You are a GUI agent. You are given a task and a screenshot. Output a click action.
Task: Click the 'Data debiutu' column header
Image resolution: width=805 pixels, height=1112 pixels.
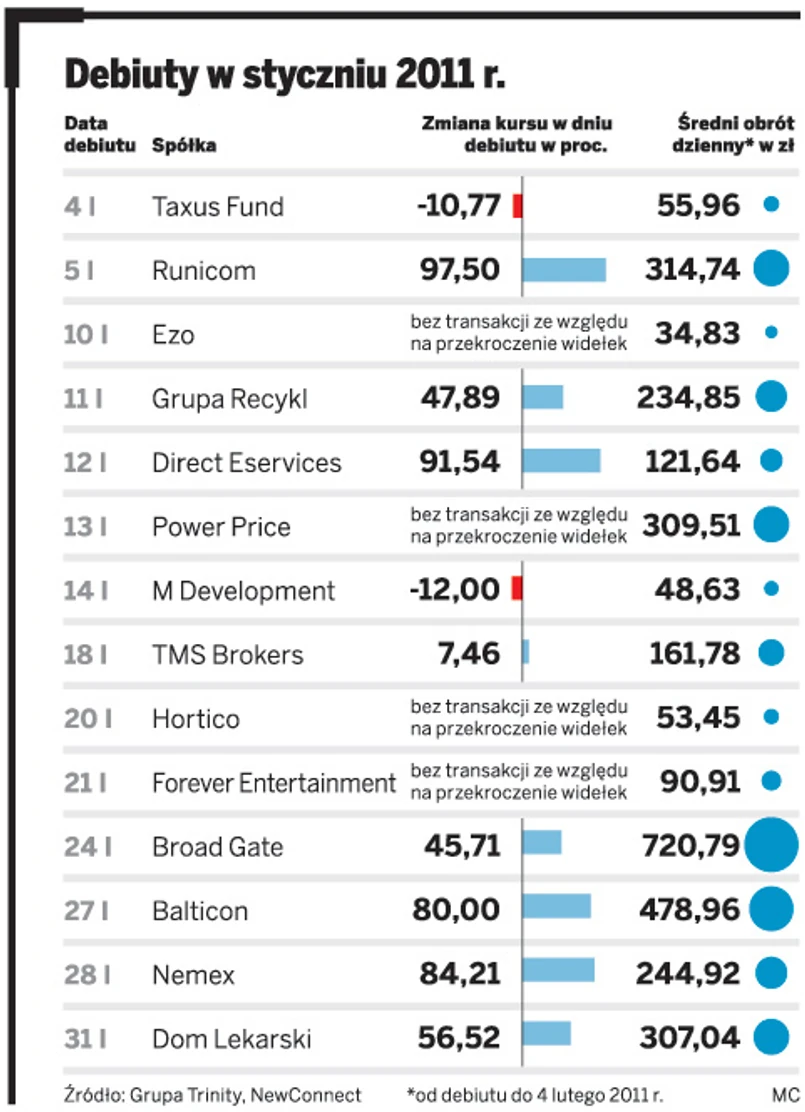click(x=86, y=134)
